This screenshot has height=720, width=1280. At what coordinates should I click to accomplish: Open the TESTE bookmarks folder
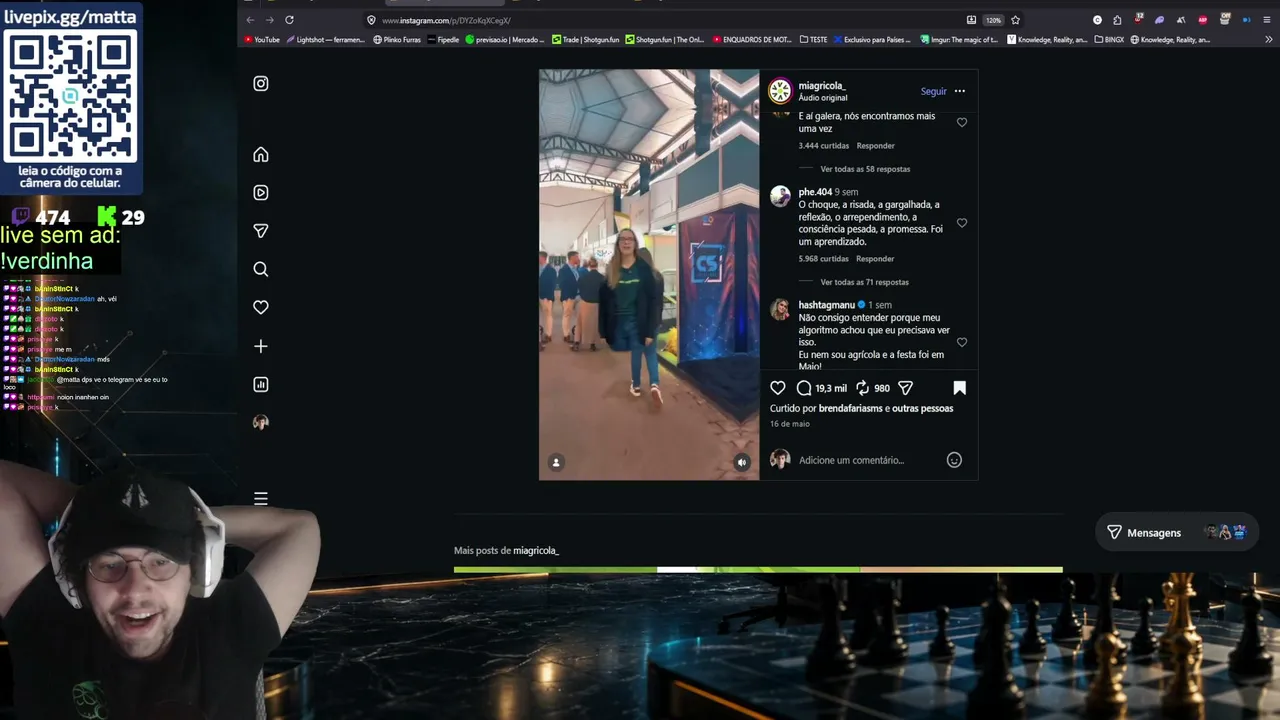point(814,40)
